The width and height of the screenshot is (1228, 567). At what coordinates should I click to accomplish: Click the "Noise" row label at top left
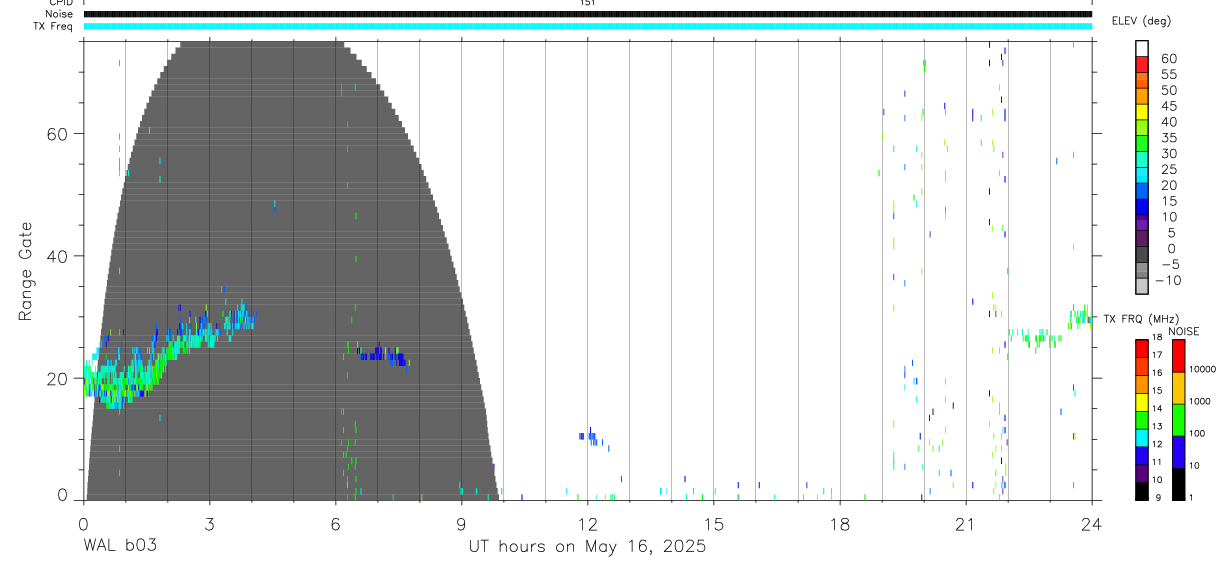[x=61, y=14]
